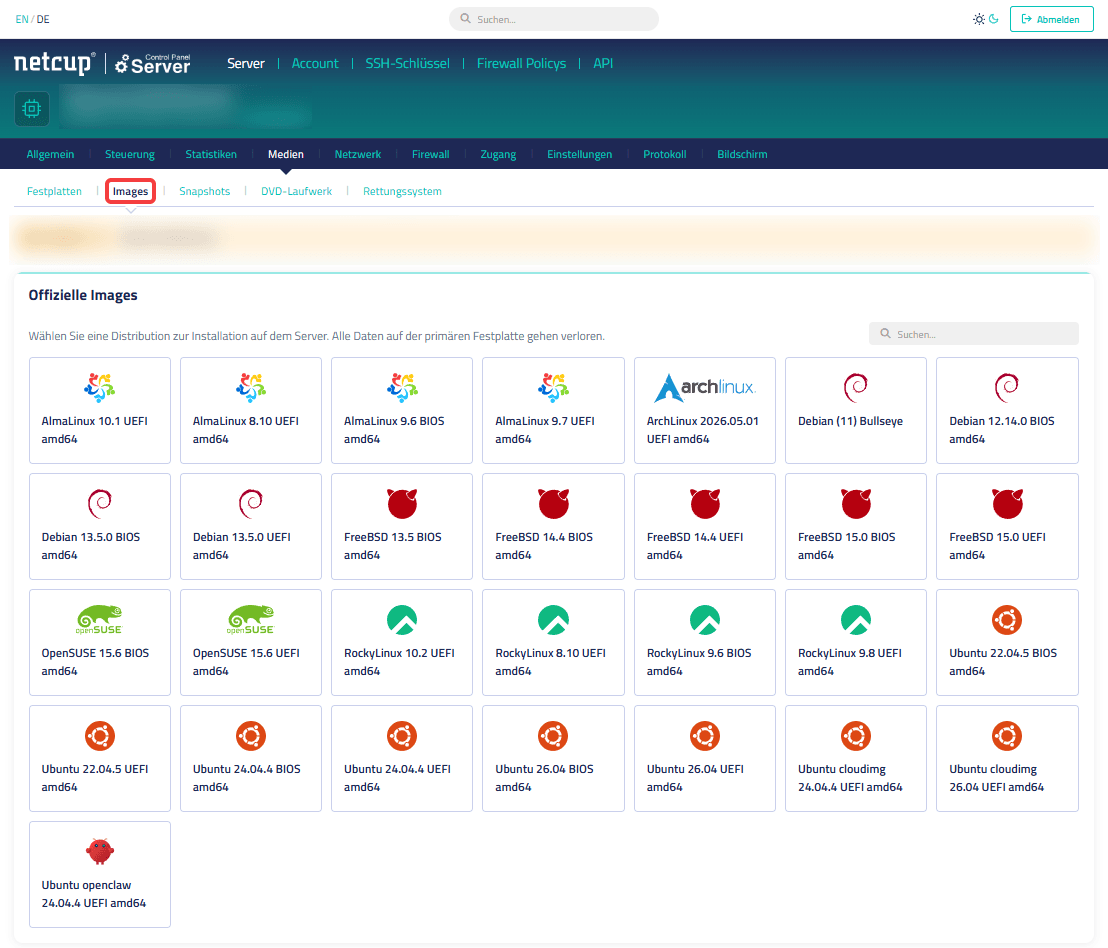The width and height of the screenshot is (1108, 948).
Task: Click the RockyLinux 10.2 UEFI logo icon
Action: coord(402,620)
